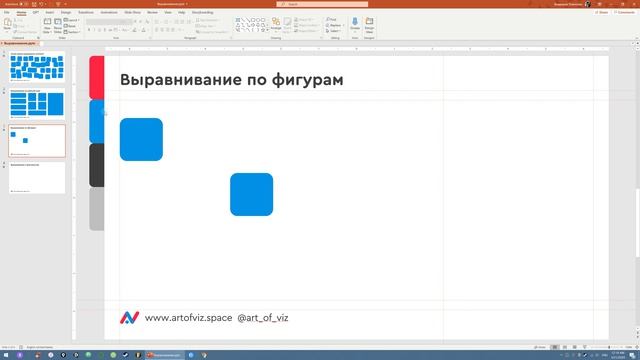The image size is (640, 360).
Task: Click the New Slide button icon
Action: [47, 22]
